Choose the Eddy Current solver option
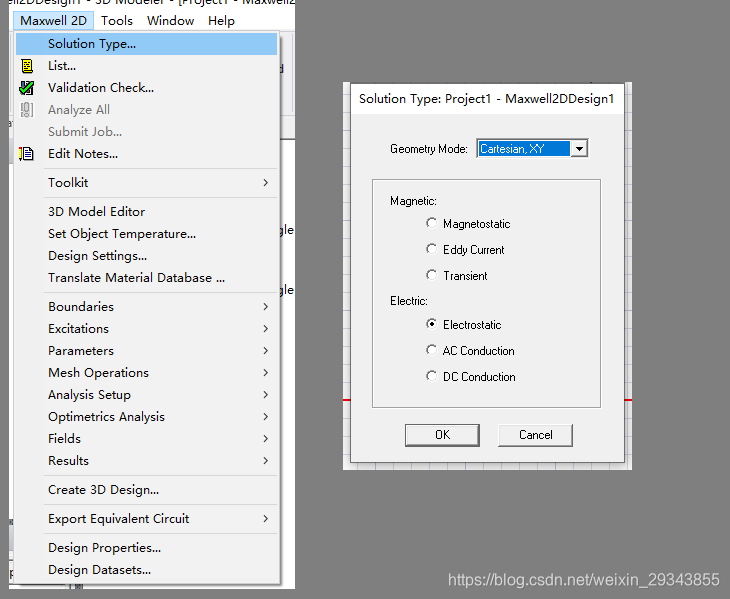730x599 pixels. click(x=432, y=250)
